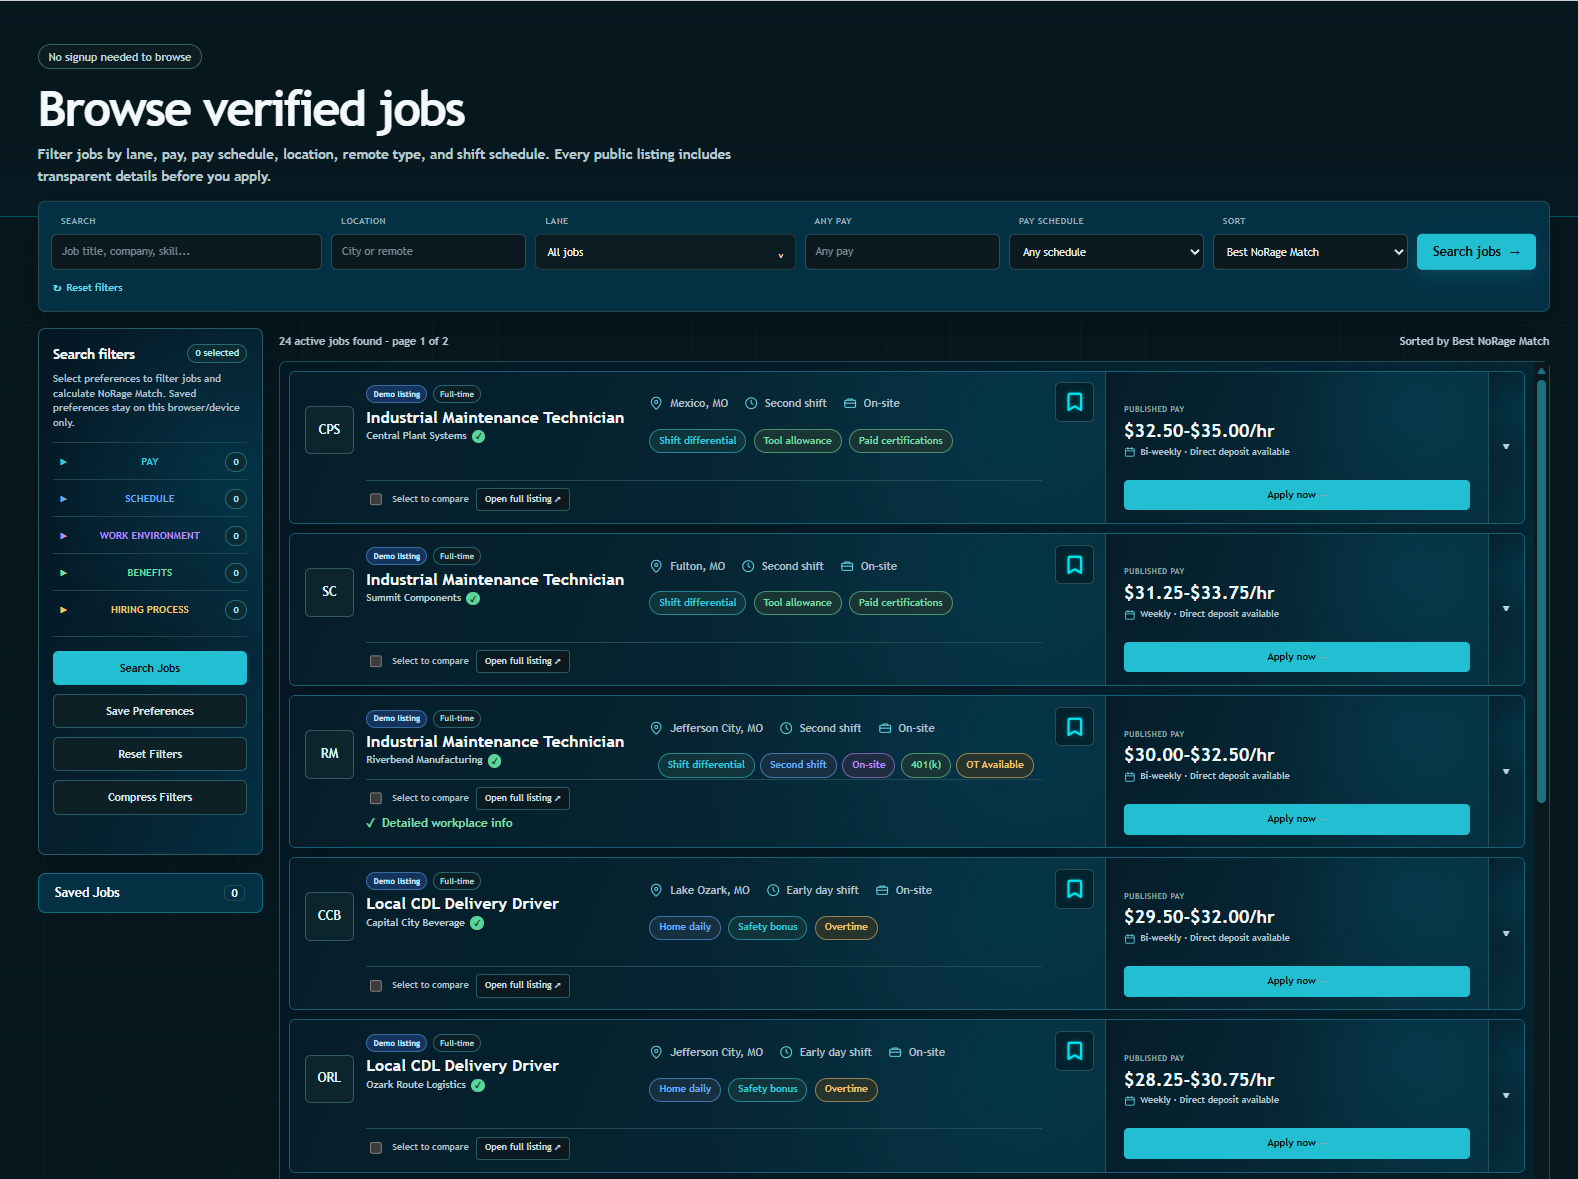Click the SC company logo tile
Screen dimensions: 1578x1179
[329, 592]
